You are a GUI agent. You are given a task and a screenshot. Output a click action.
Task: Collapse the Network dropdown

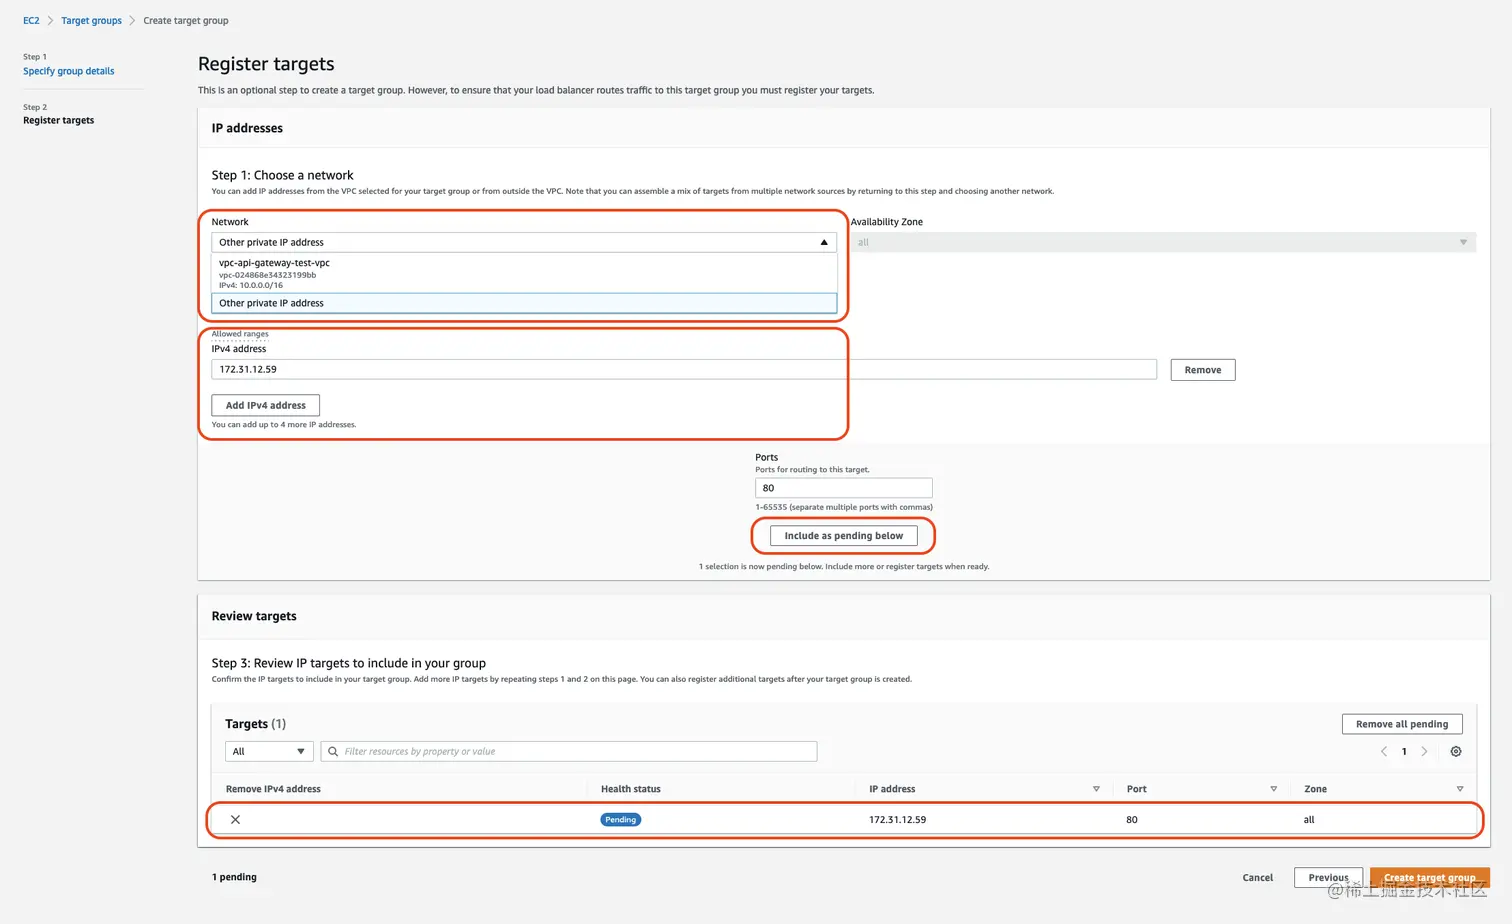click(824, 242)
